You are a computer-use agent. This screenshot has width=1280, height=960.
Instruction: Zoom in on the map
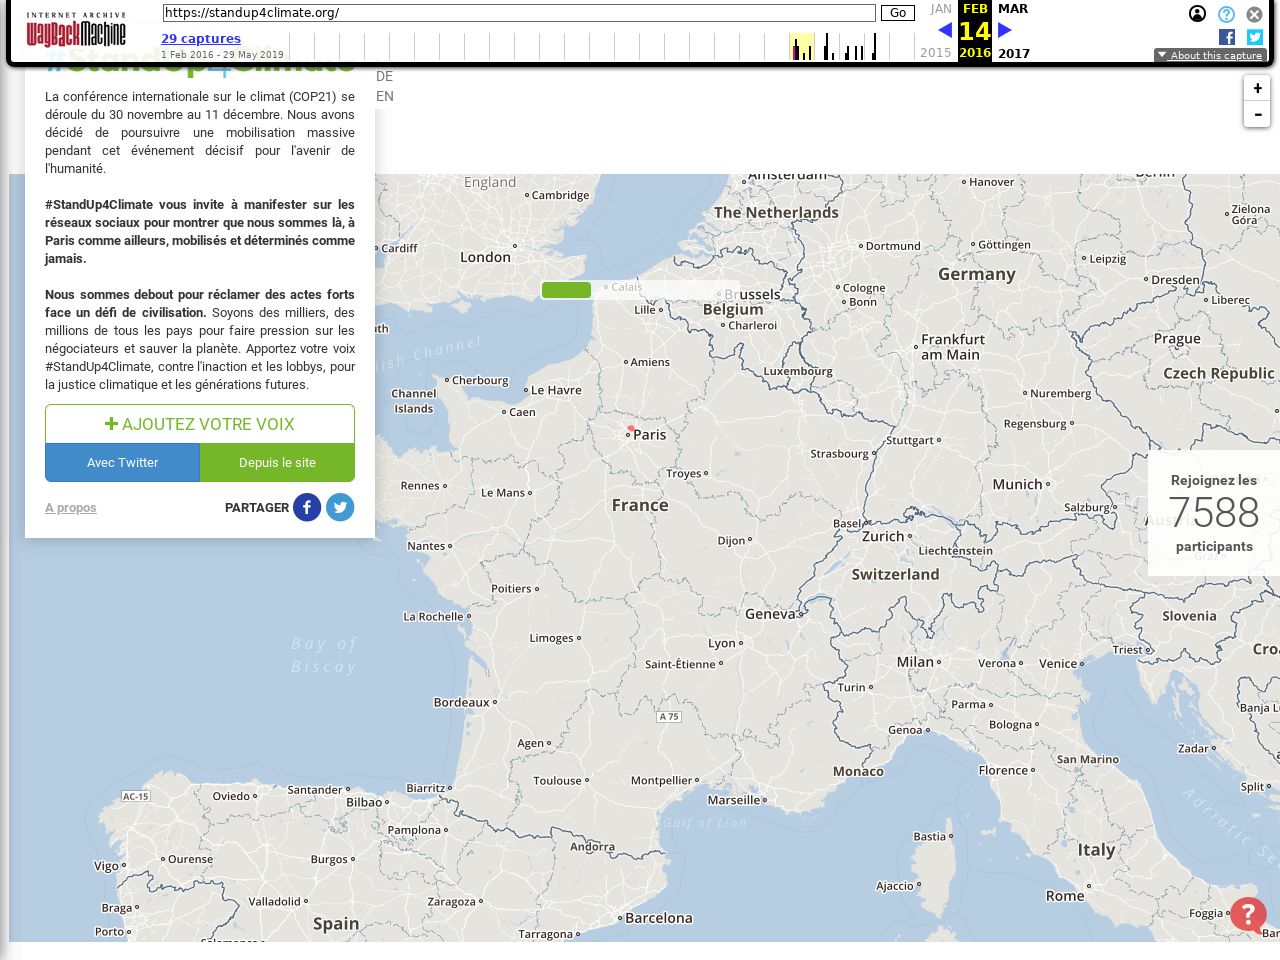coord(1257,88)
